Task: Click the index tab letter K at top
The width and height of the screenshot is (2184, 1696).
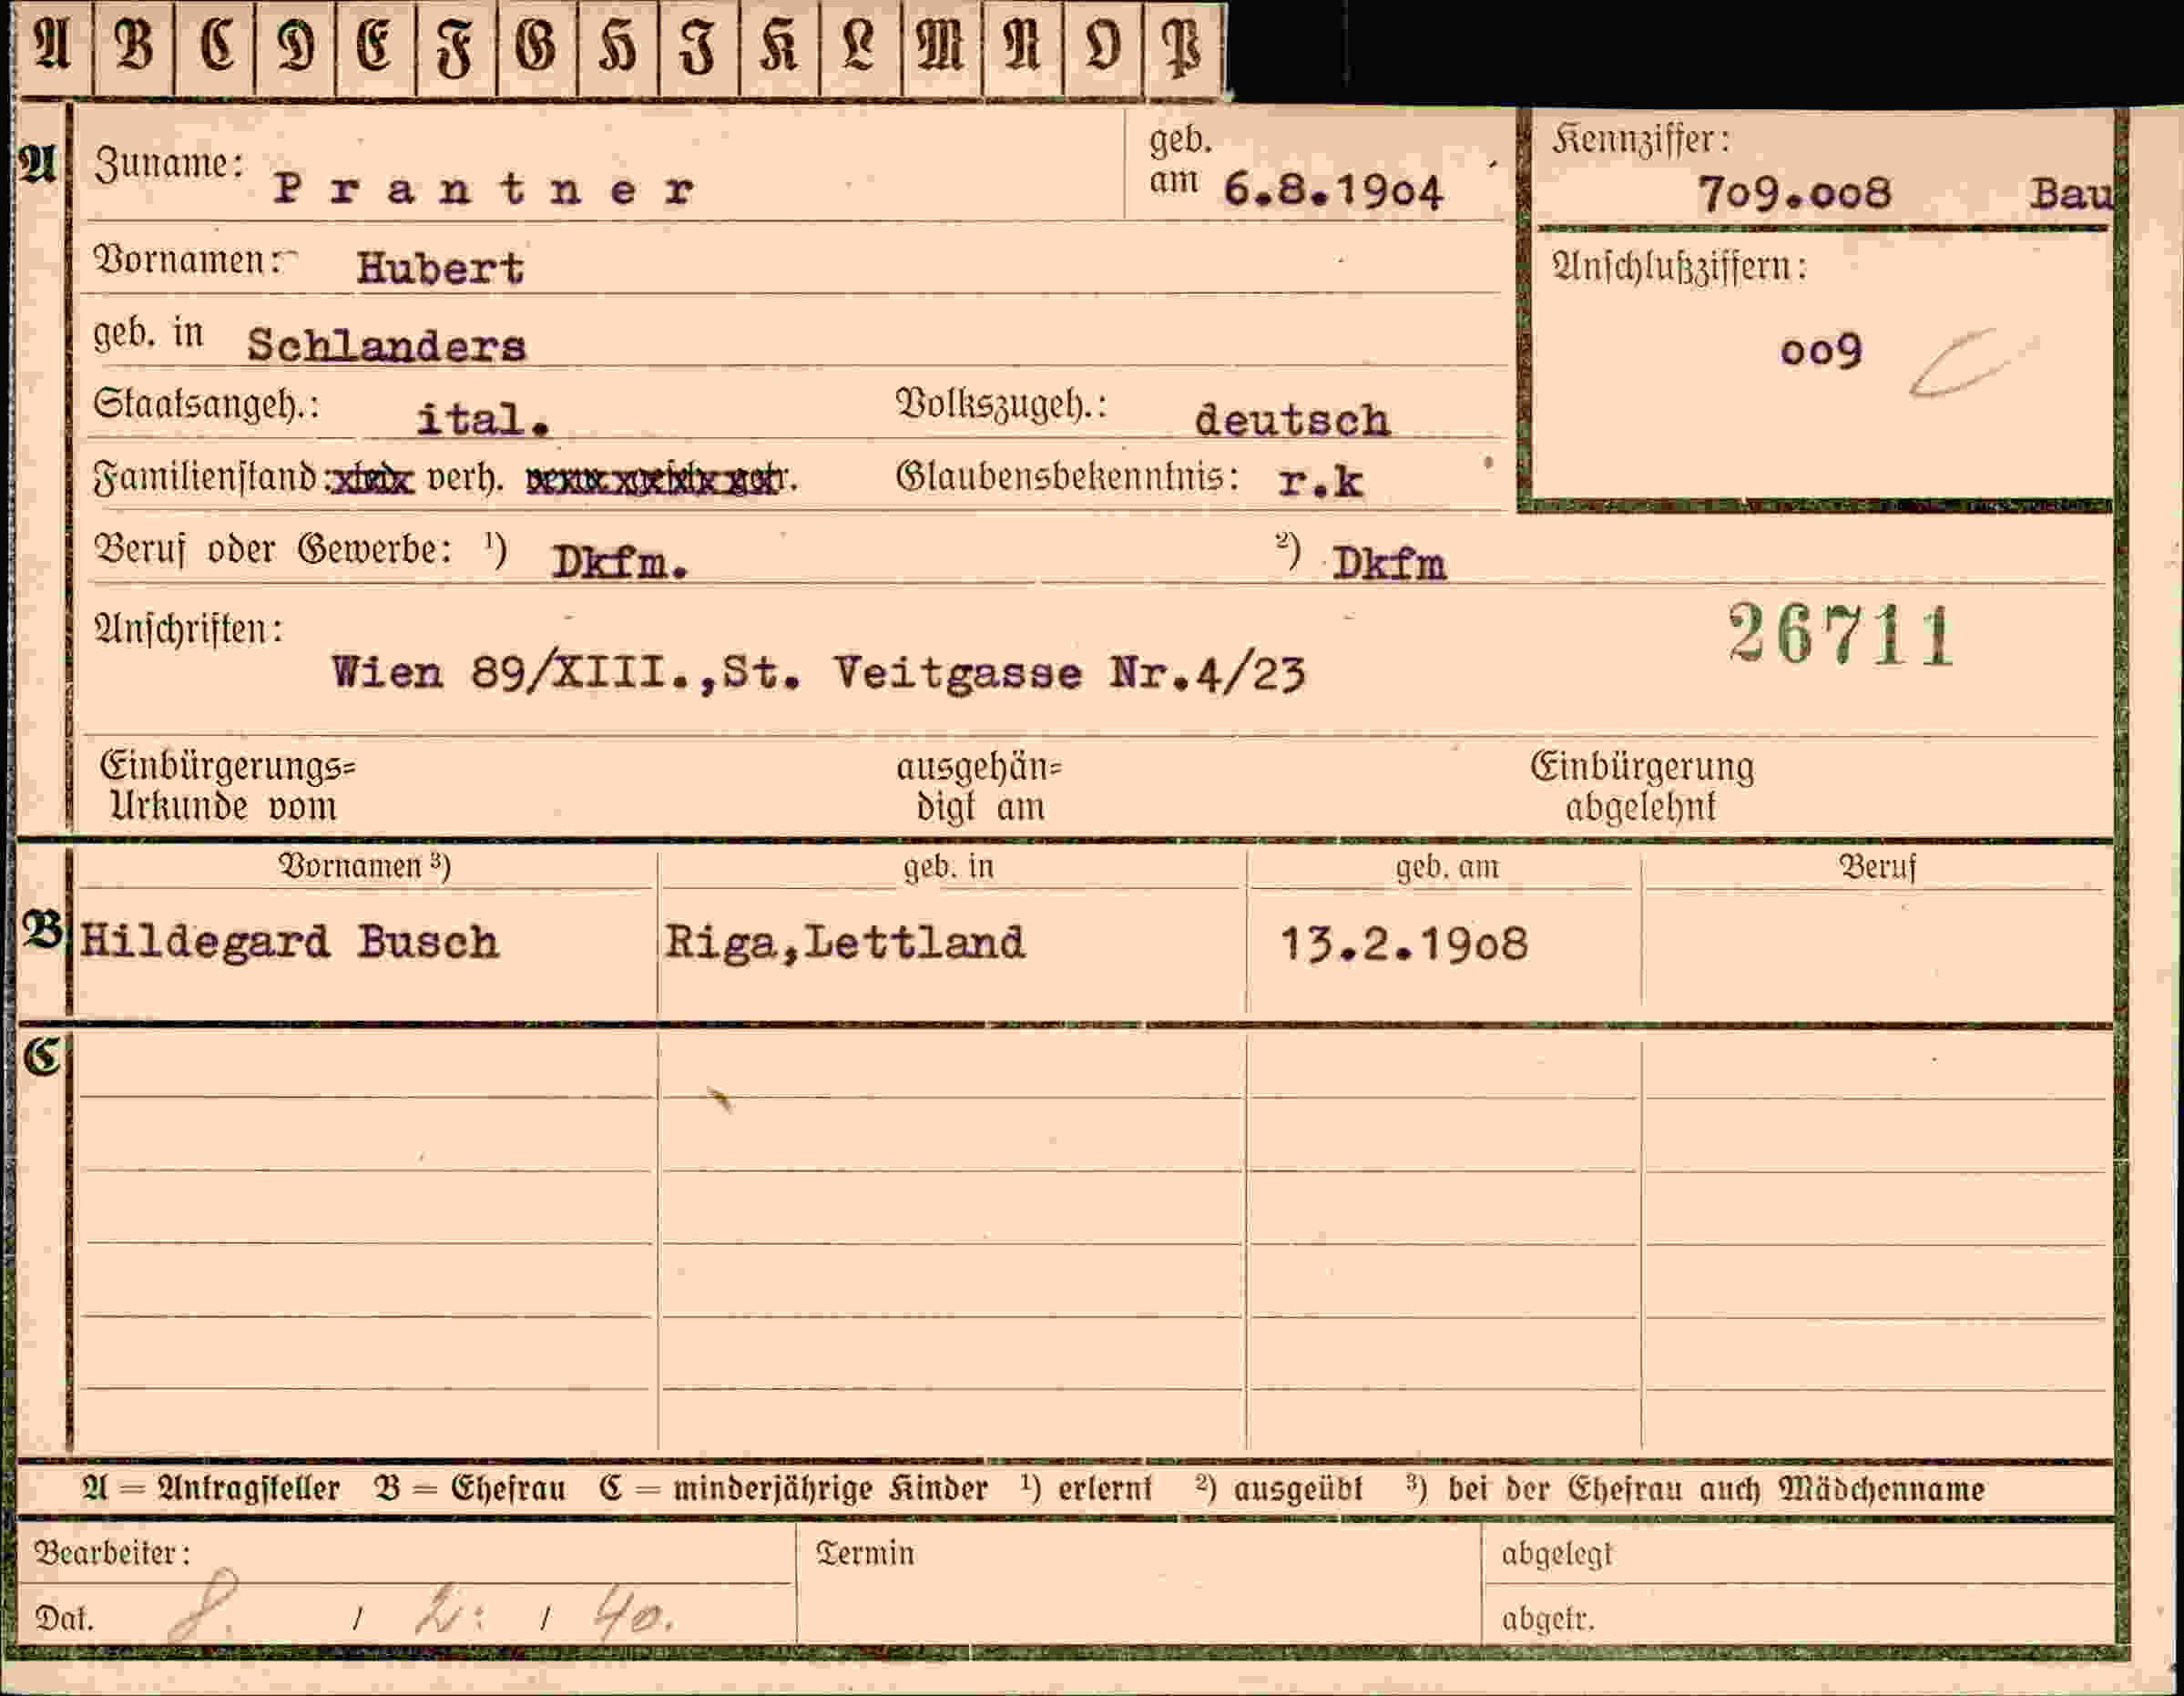Action: [778, 47]
